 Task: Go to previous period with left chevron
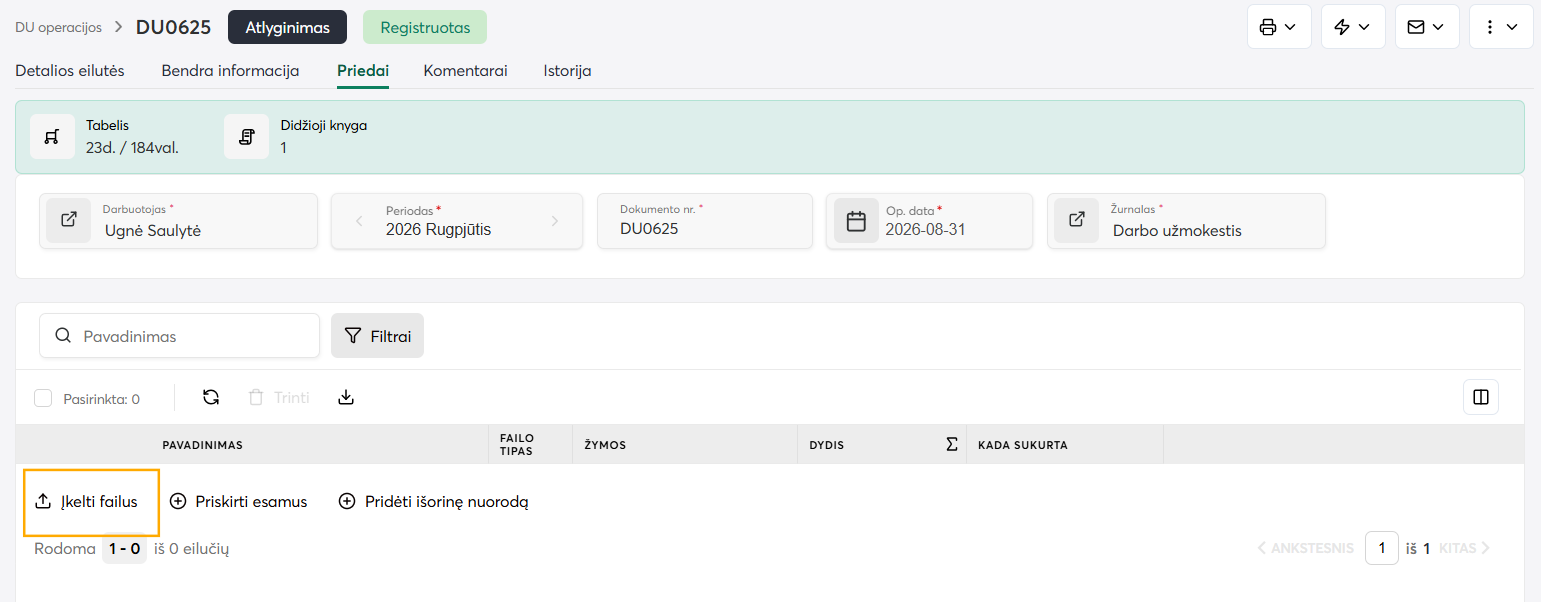359,221
